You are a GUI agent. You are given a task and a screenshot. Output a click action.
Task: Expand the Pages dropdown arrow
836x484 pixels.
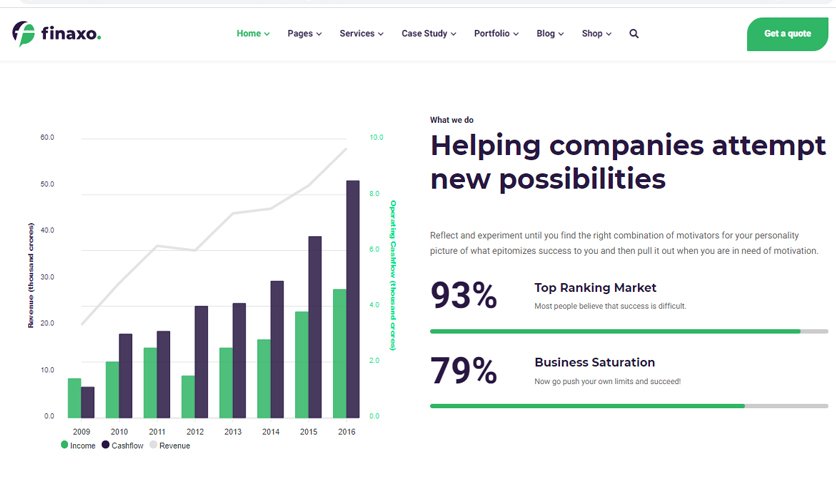(319, 34)
